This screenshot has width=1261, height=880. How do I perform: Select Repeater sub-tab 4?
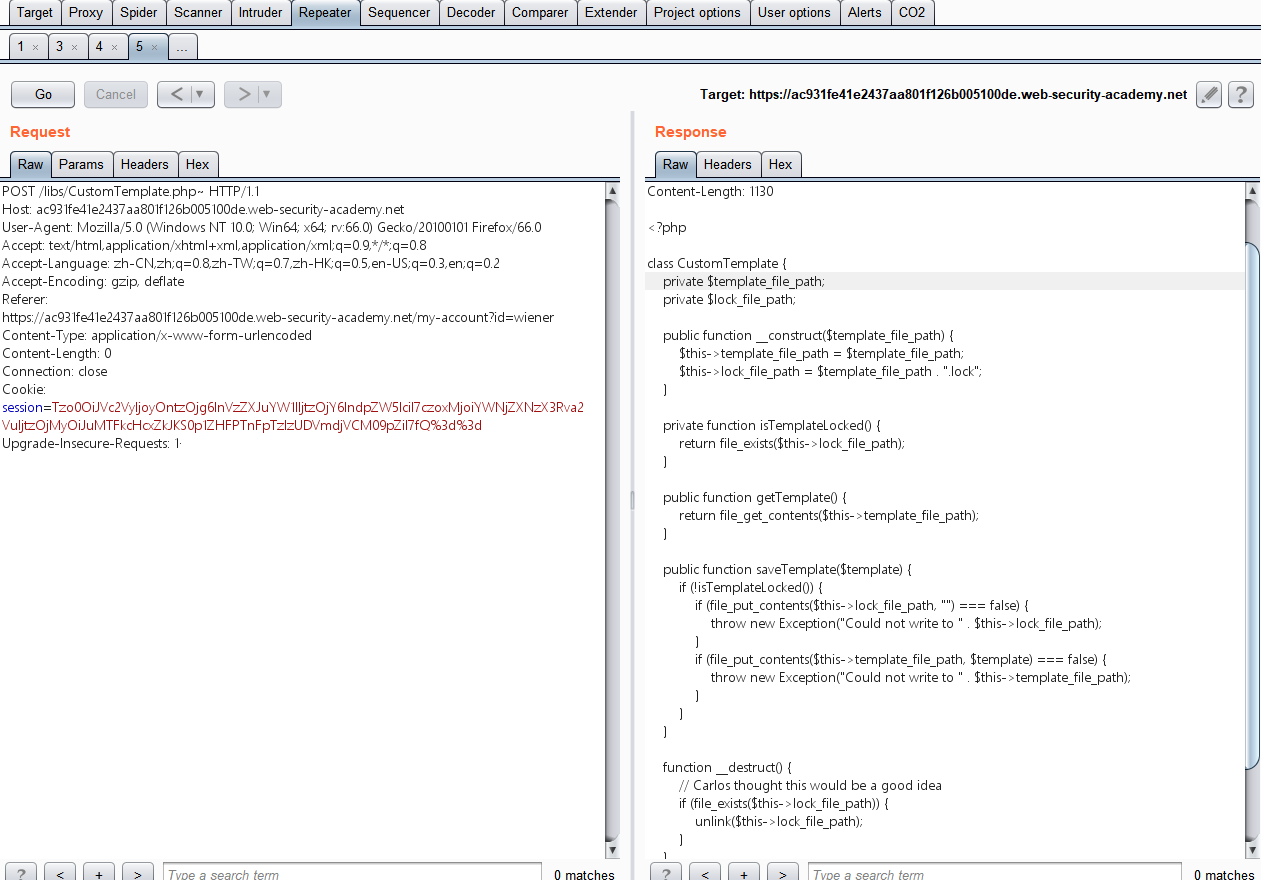click(100, 47)
